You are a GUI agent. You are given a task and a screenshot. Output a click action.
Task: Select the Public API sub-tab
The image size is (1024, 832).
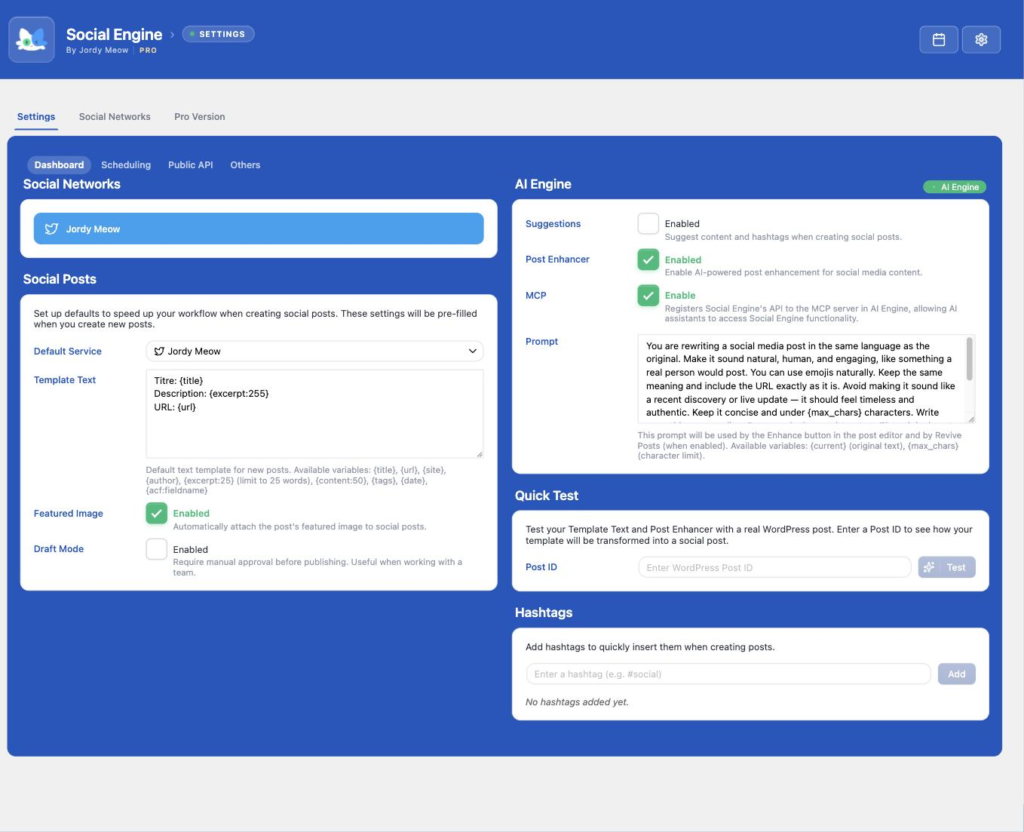[x=190, y=165]
